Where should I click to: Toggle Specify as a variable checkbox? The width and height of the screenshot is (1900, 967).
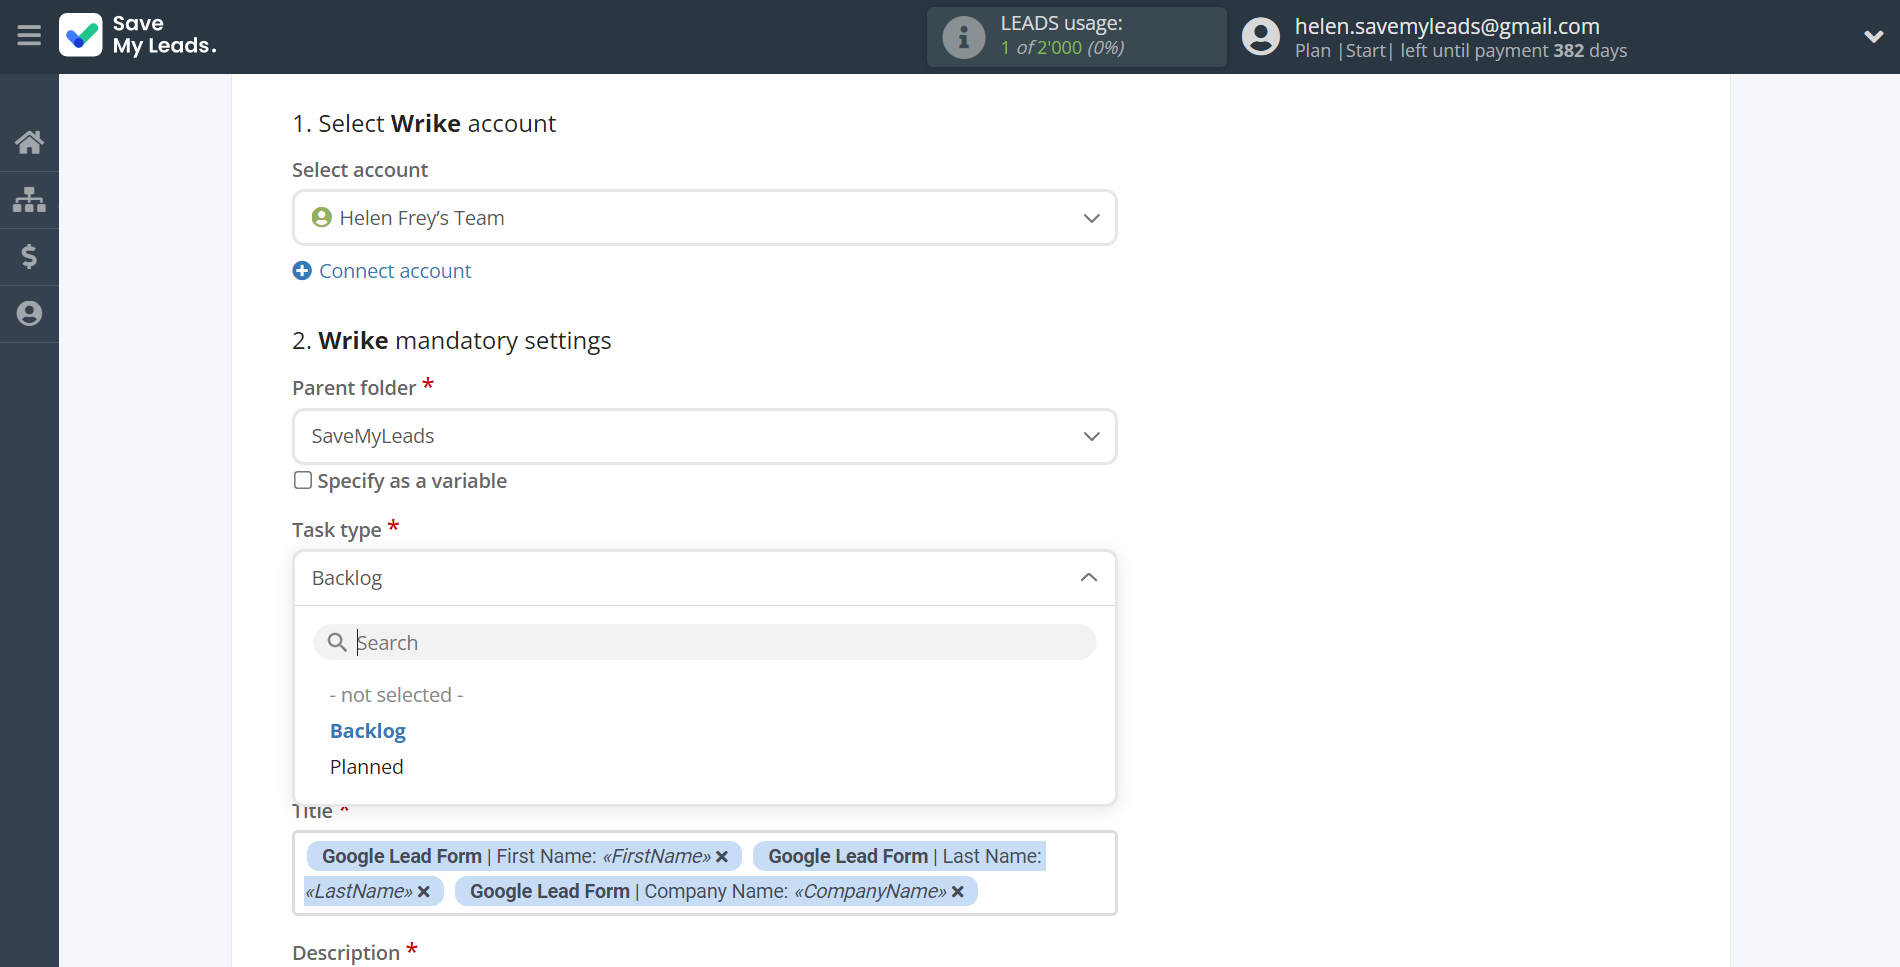(303, 480)
